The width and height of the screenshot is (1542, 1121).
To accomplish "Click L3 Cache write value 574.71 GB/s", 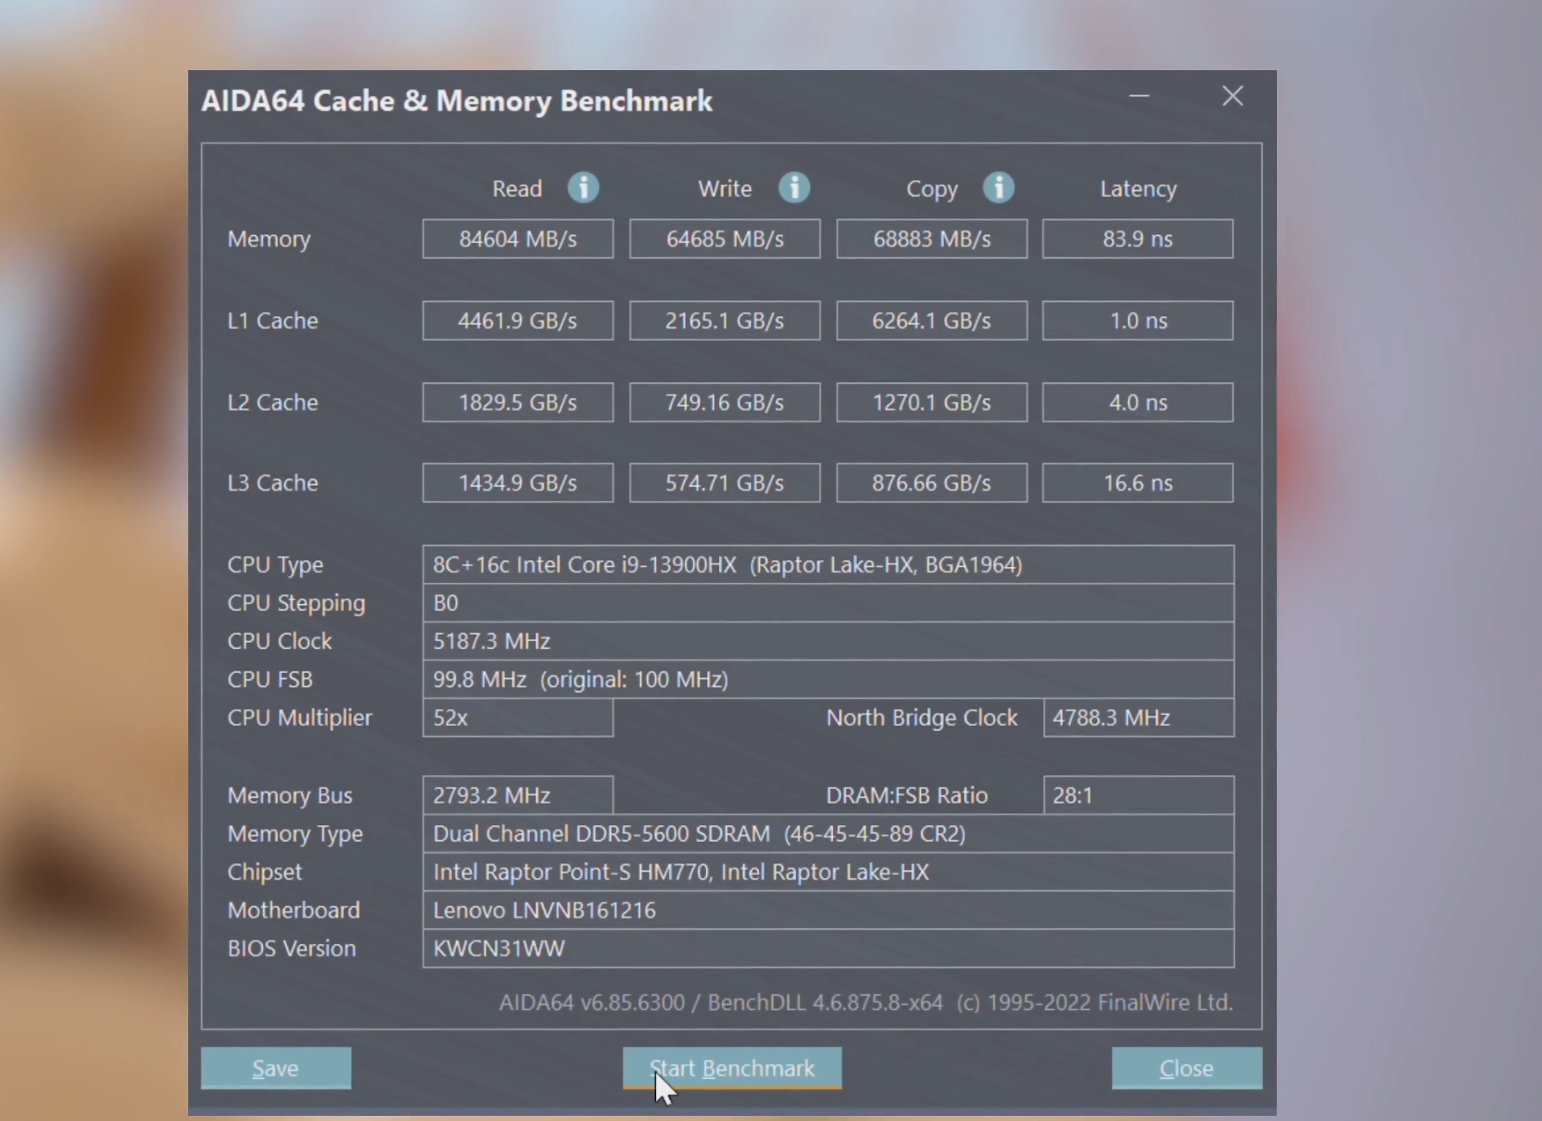I will click(725, 483).
